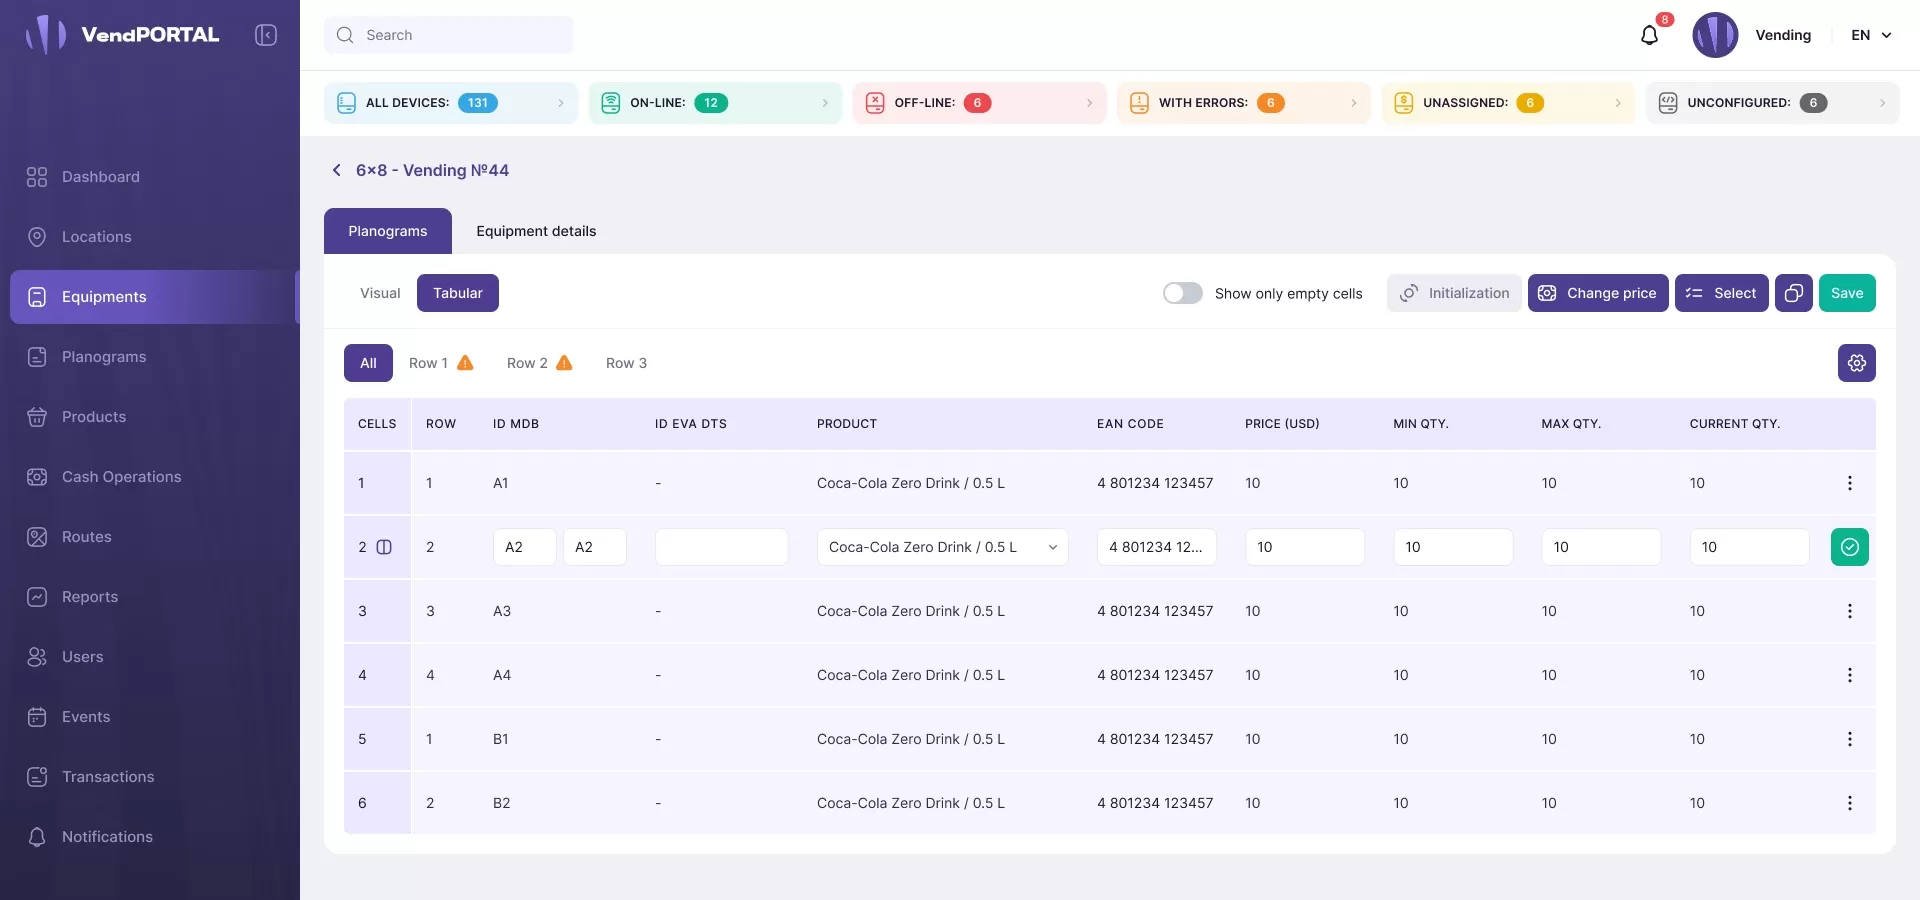Click the Search input field
Viewport: 1920px width, 900px height.
point(449,35)
